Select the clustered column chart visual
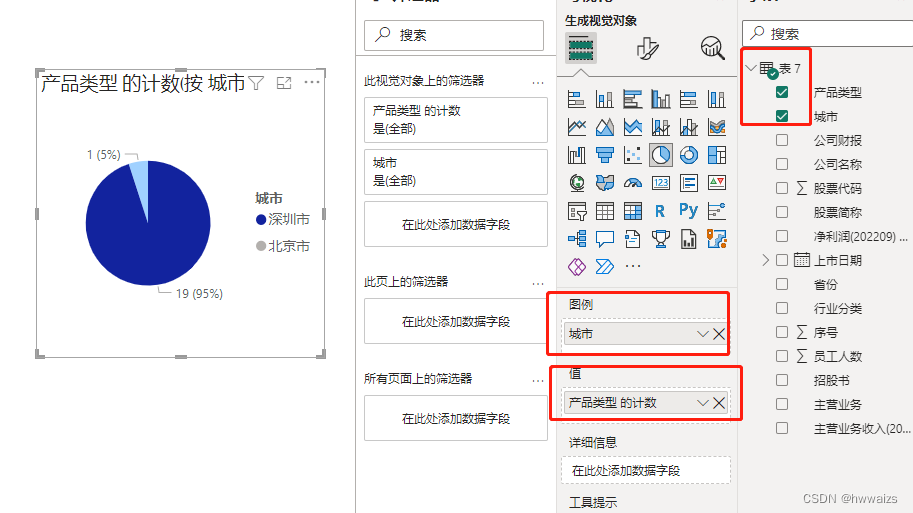 click(660, 99)
